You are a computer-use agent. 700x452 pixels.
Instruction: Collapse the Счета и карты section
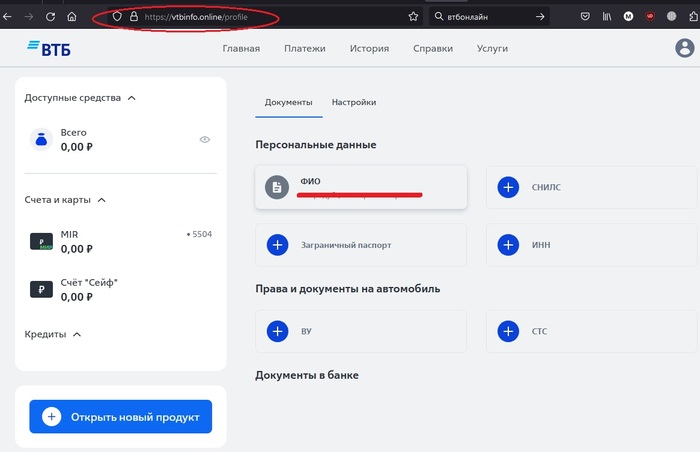point(101,200)
